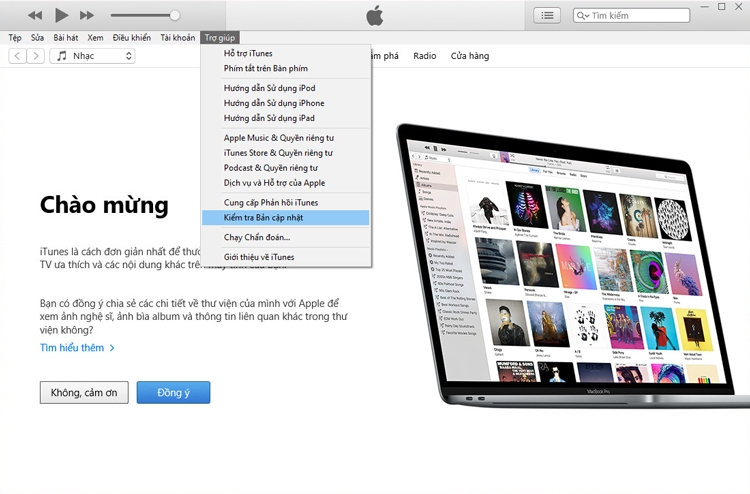The image size is (750, 494).
Task: Click the Apple logo in the header
Action: (x=375, y=15)
